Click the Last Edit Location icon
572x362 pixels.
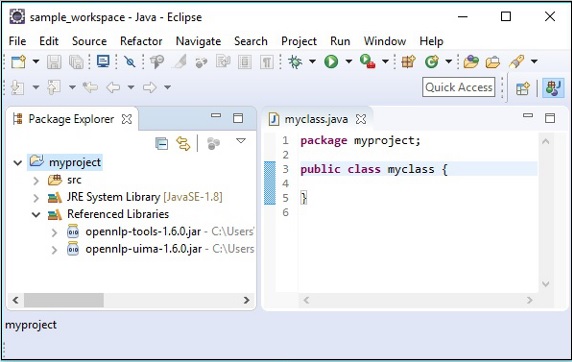(x=90, y=88)
